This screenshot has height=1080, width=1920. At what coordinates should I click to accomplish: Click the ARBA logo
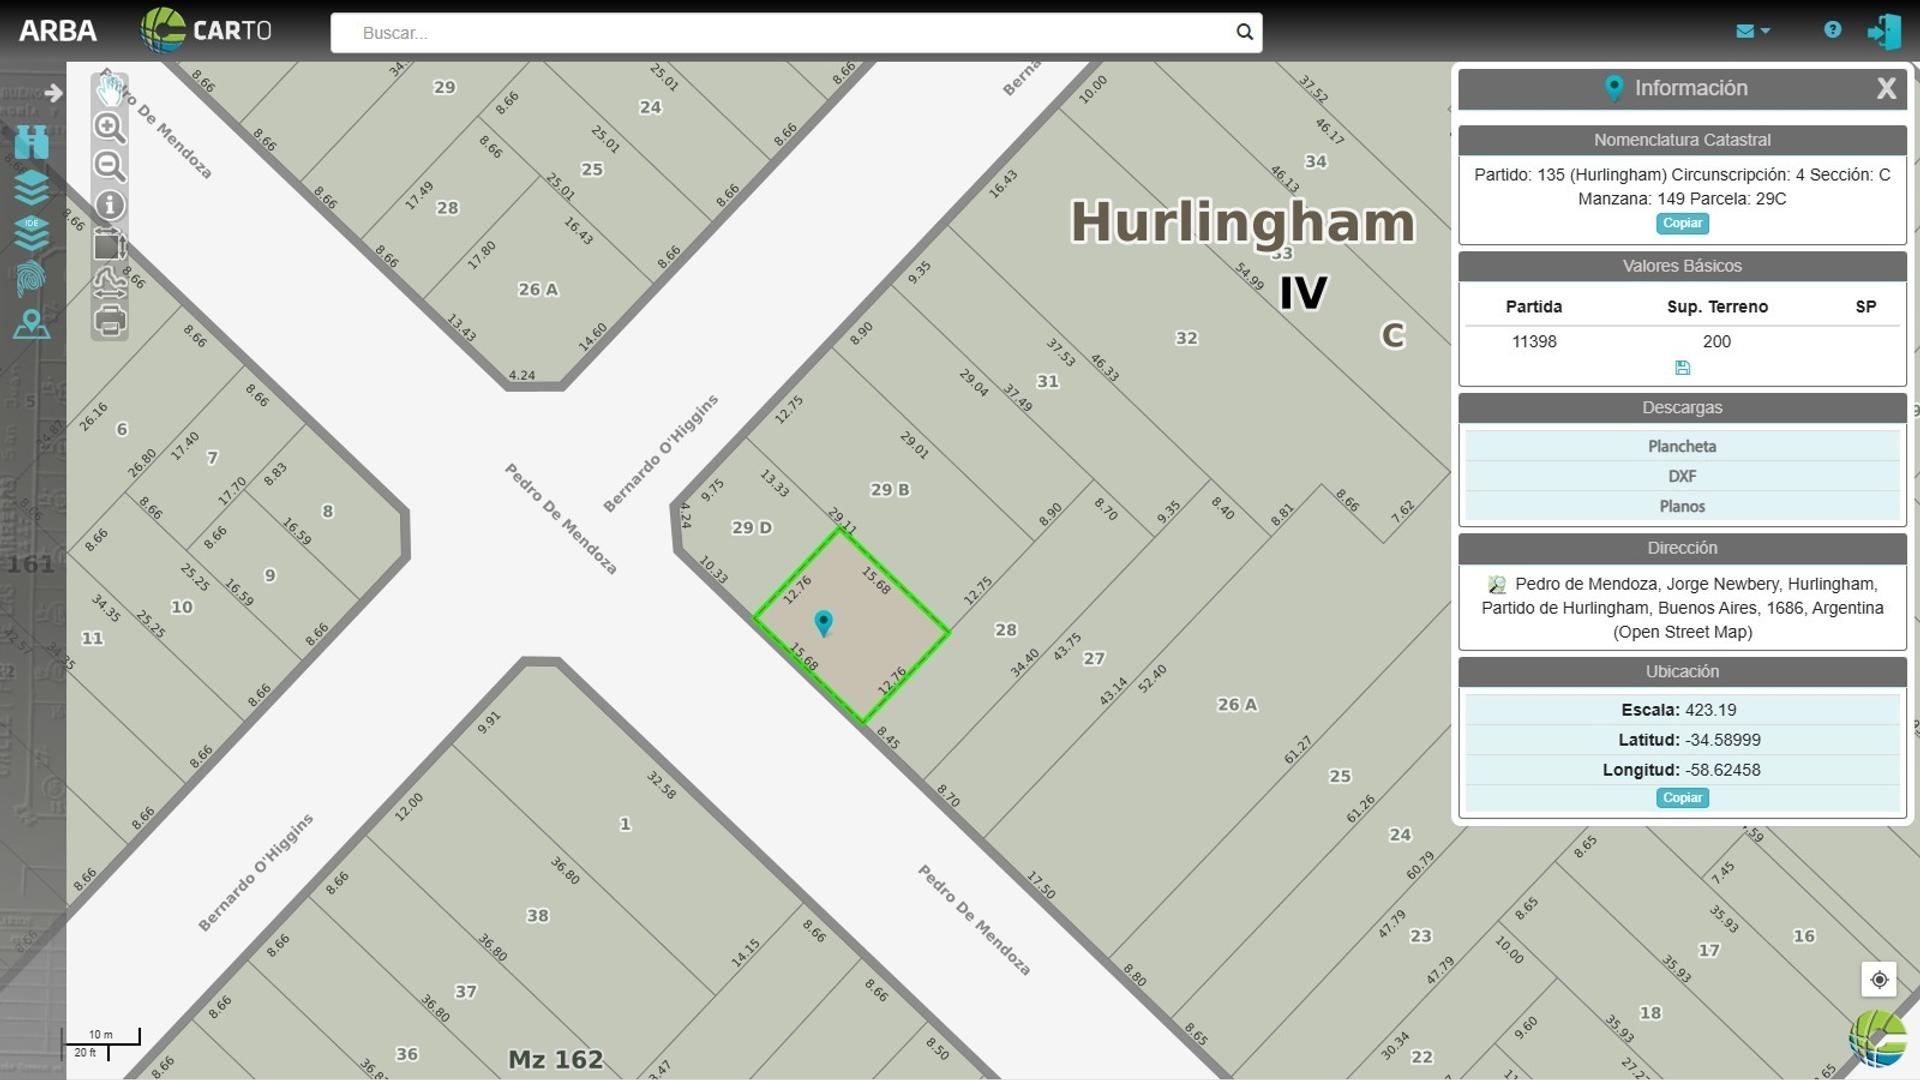click(x=58, y=31)
